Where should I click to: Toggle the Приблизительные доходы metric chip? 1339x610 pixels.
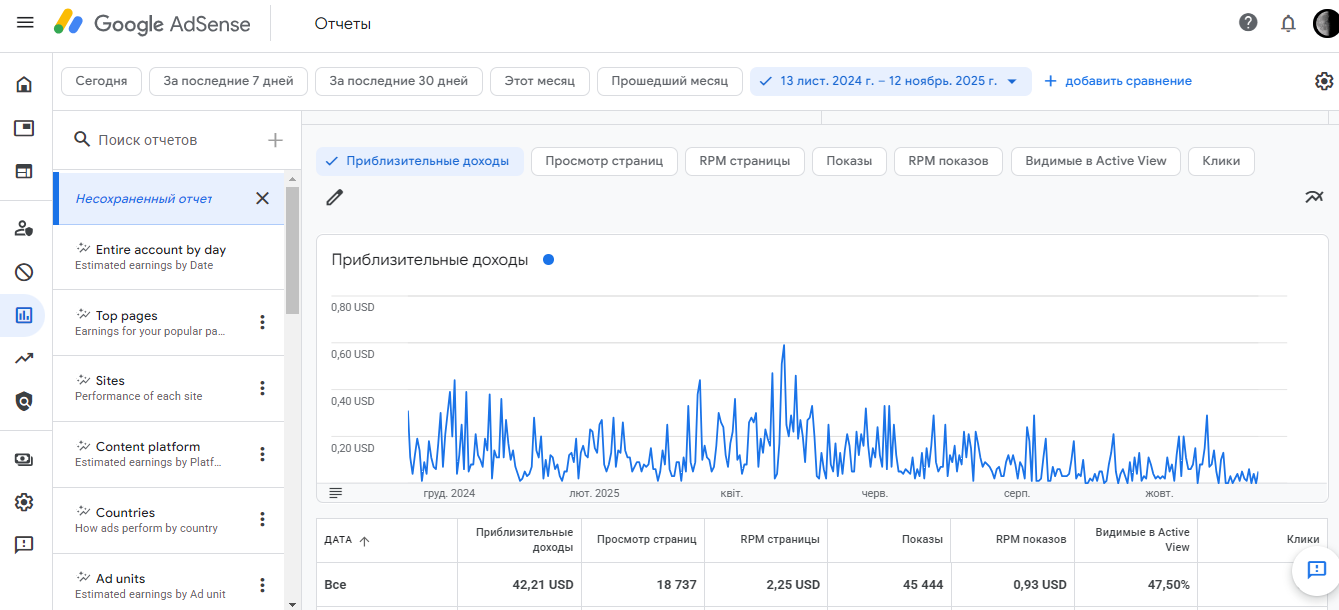click(x=420, y=161)
